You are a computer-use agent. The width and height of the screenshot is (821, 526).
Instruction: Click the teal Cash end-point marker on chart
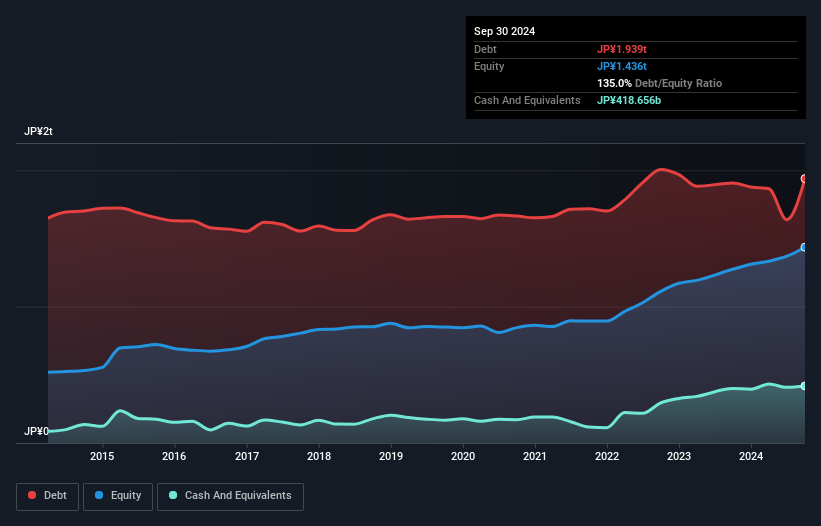pyautogui.click(x=804, y=386)
